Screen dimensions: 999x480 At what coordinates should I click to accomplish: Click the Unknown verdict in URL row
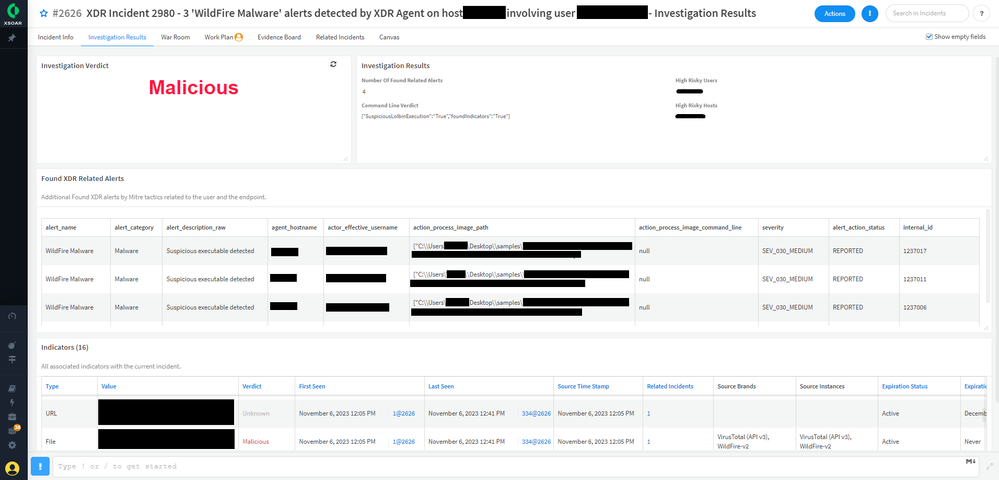tap(255, 414)
